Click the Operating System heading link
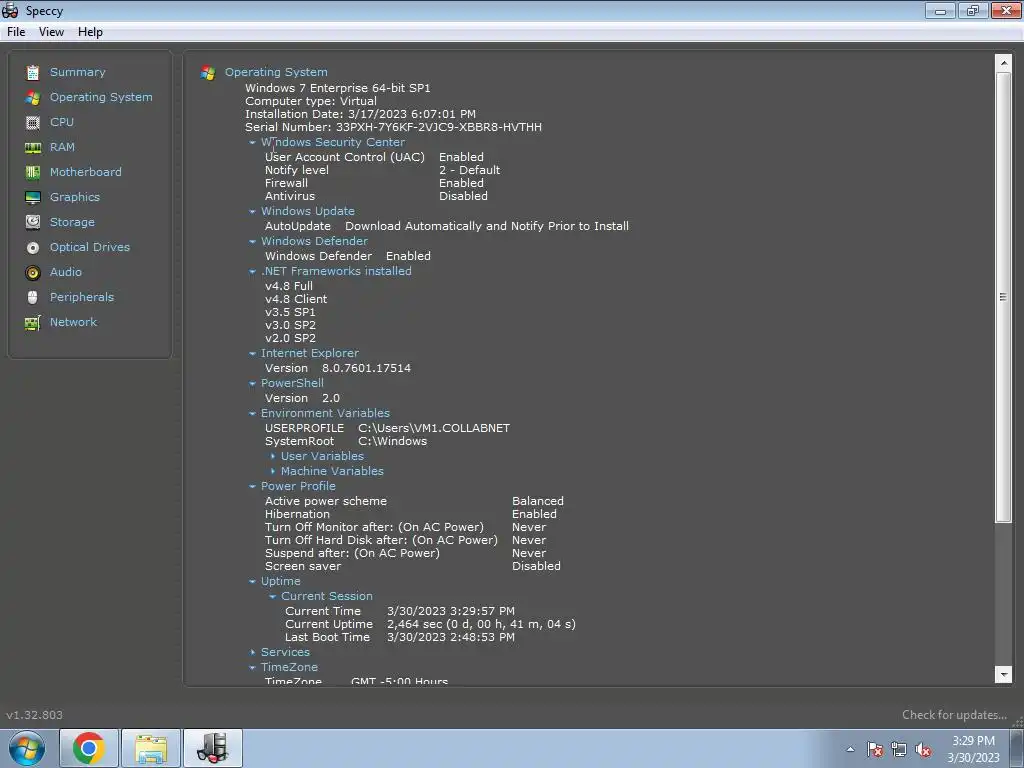The image size is (1024, 768). (x=276, y=72)
